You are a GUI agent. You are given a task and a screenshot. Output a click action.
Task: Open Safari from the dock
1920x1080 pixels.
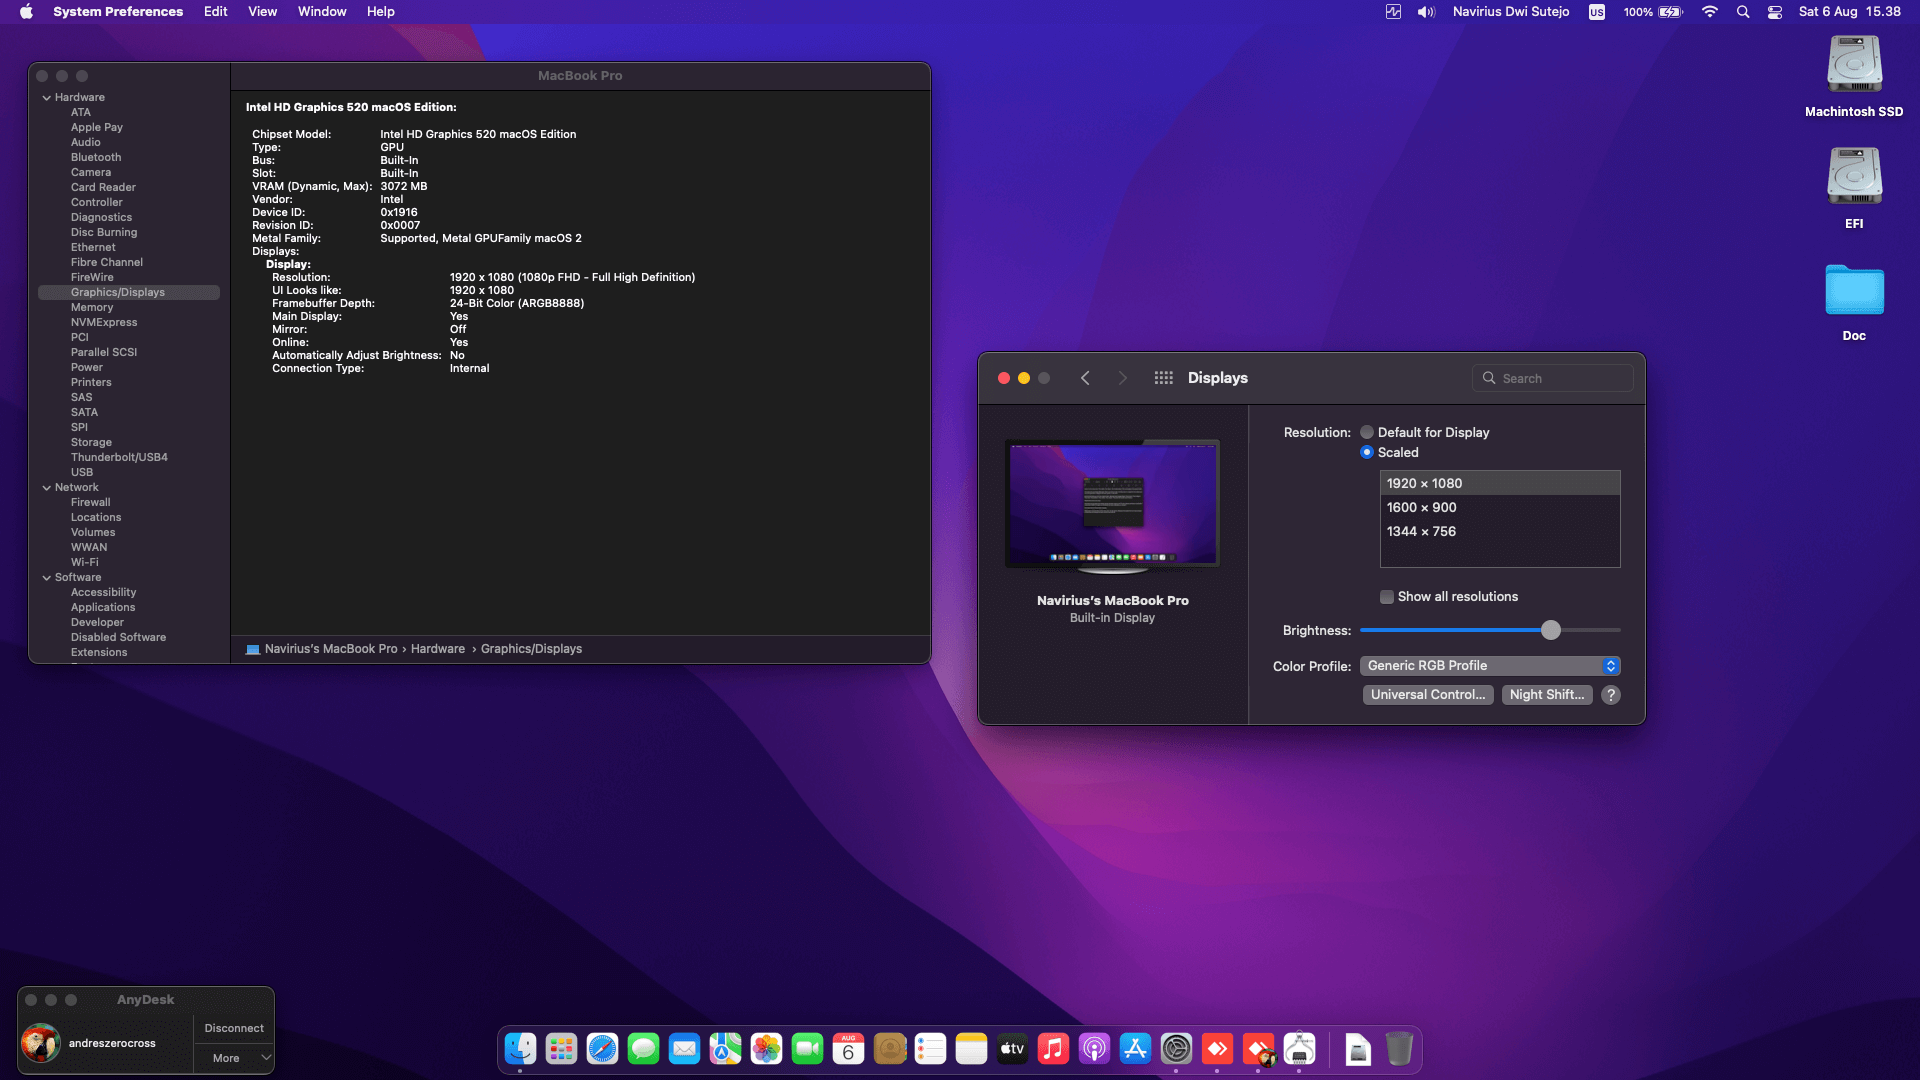coord(602,1049)
